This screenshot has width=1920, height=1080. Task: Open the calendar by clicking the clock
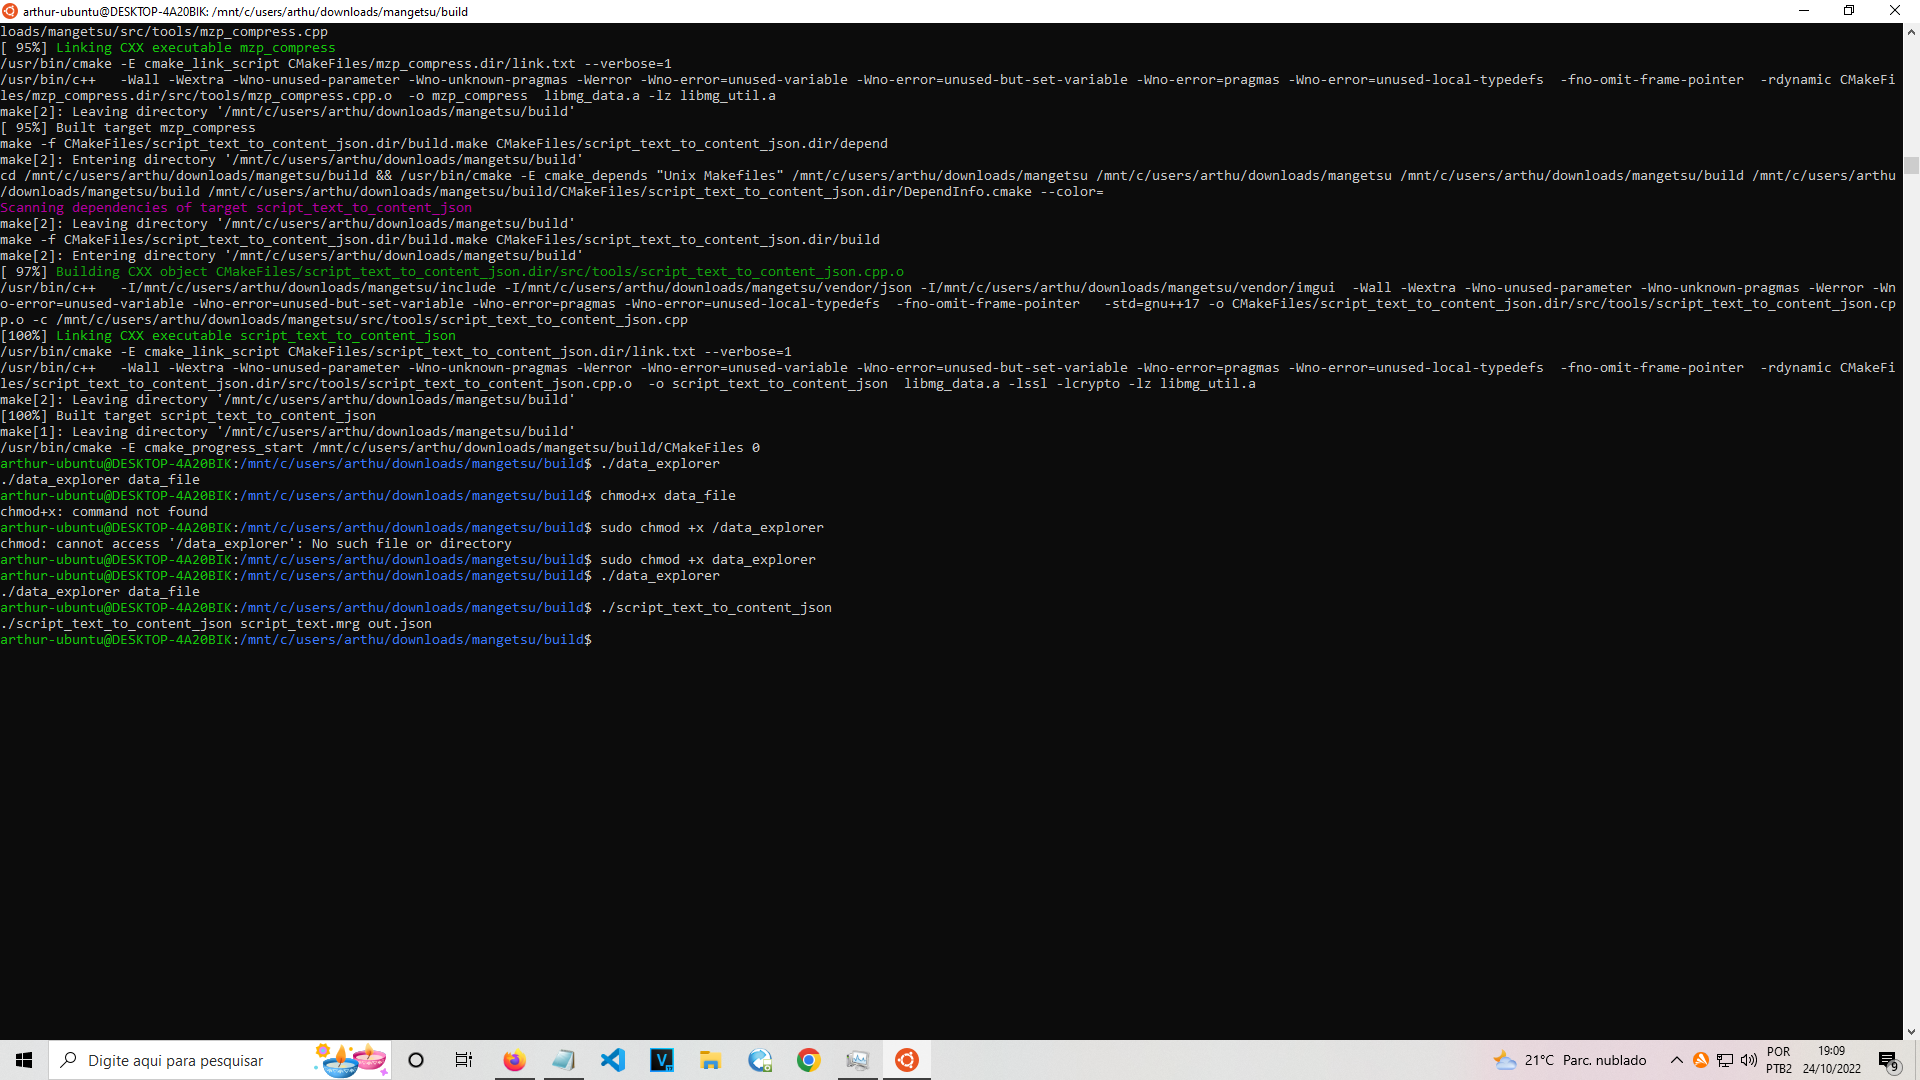click(1831, 1060)
